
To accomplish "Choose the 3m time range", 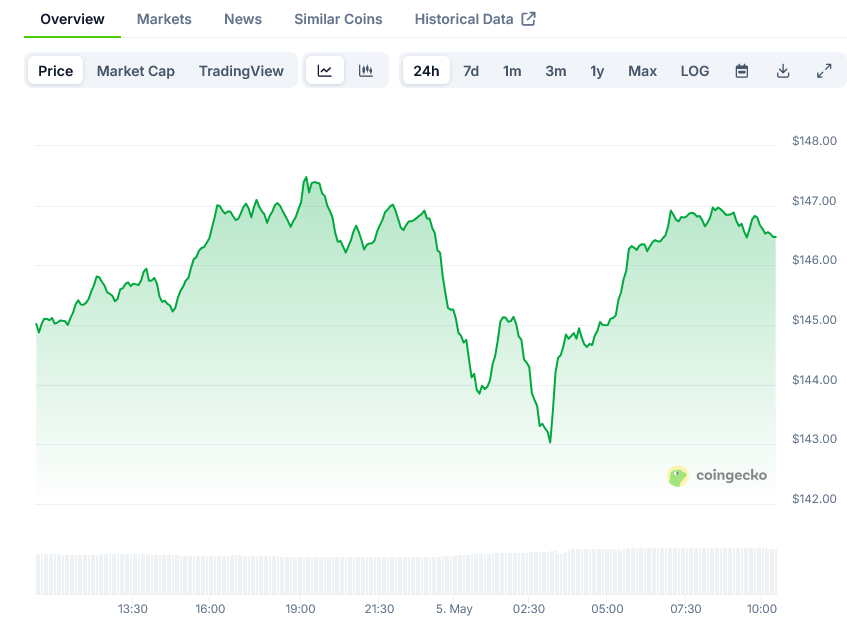I will click(556, 71).
